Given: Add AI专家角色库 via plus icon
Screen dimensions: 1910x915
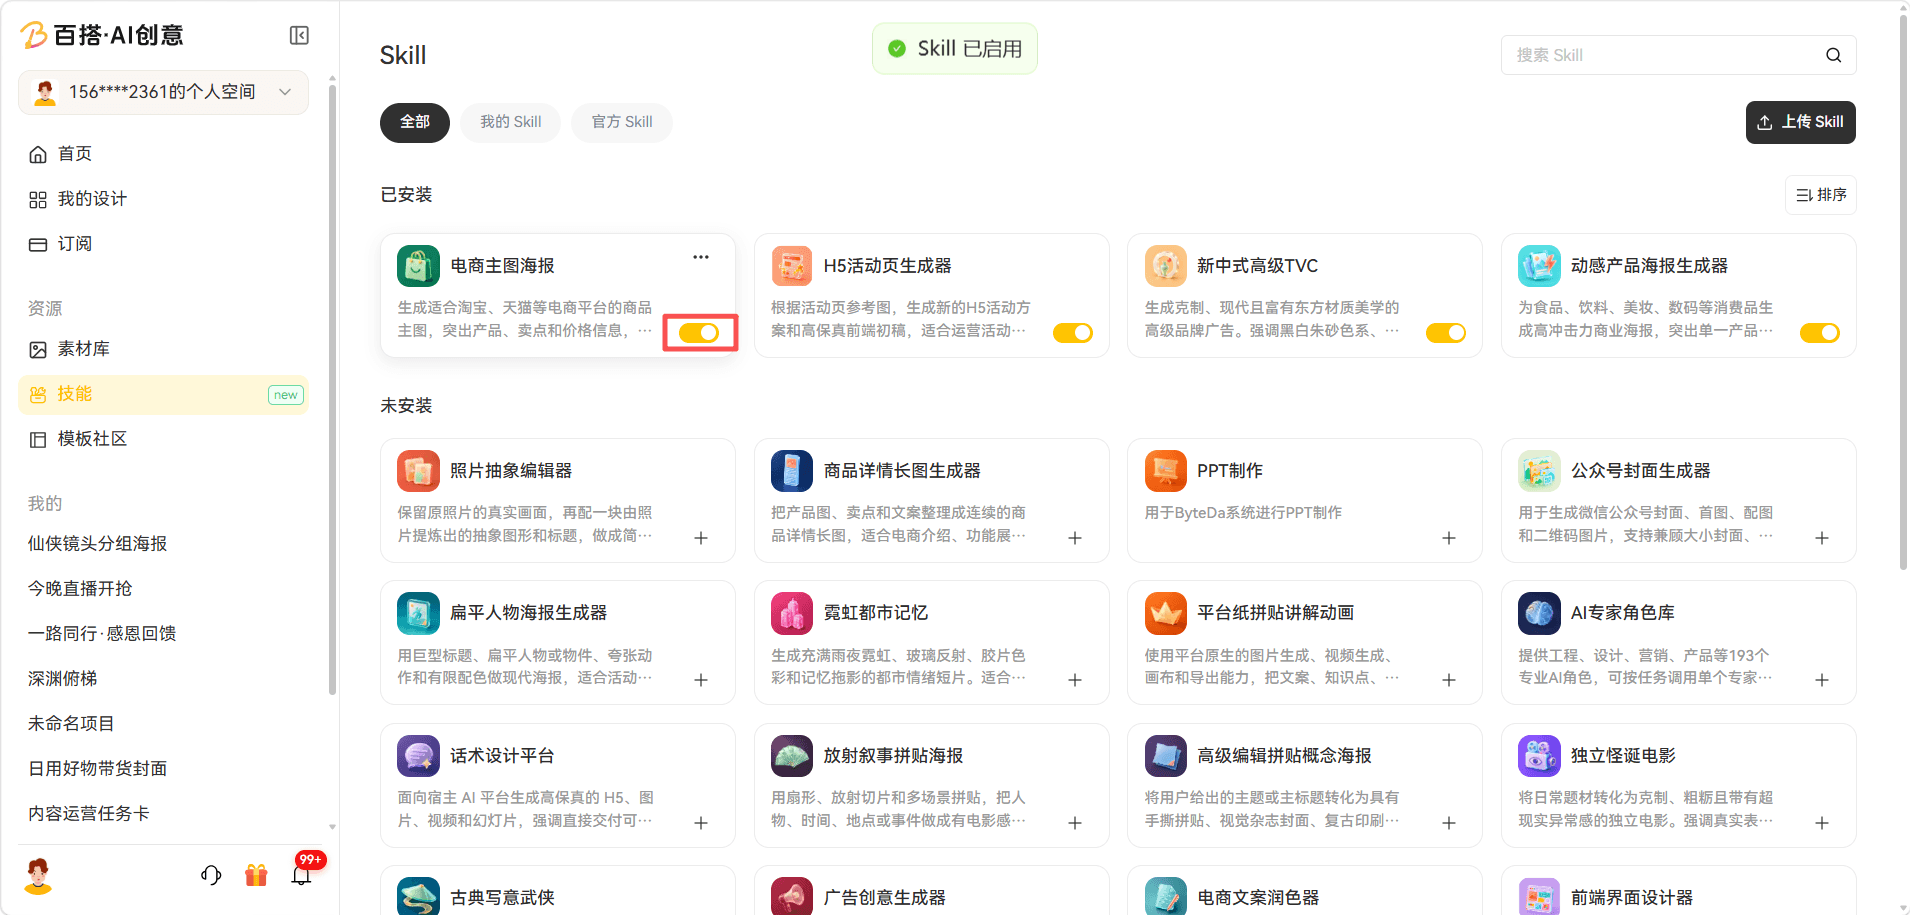Looking at the screenshot, I should point(1822,680).
